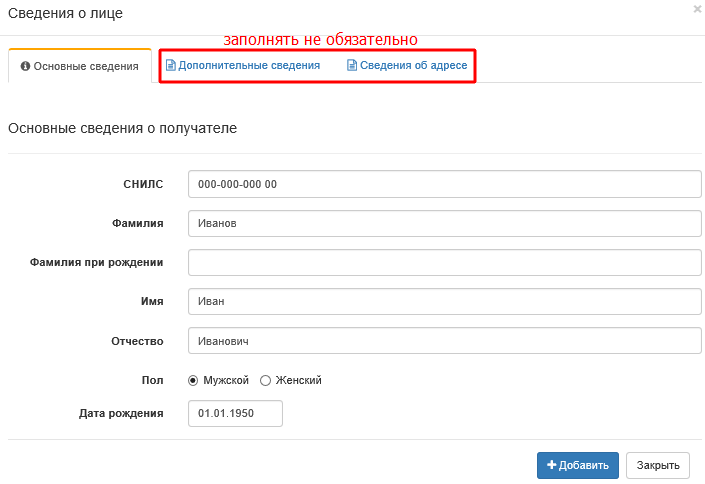The image size is (705, 484).
Task: Click the red text заполнять не обязательно
Action: click(320, 40)
